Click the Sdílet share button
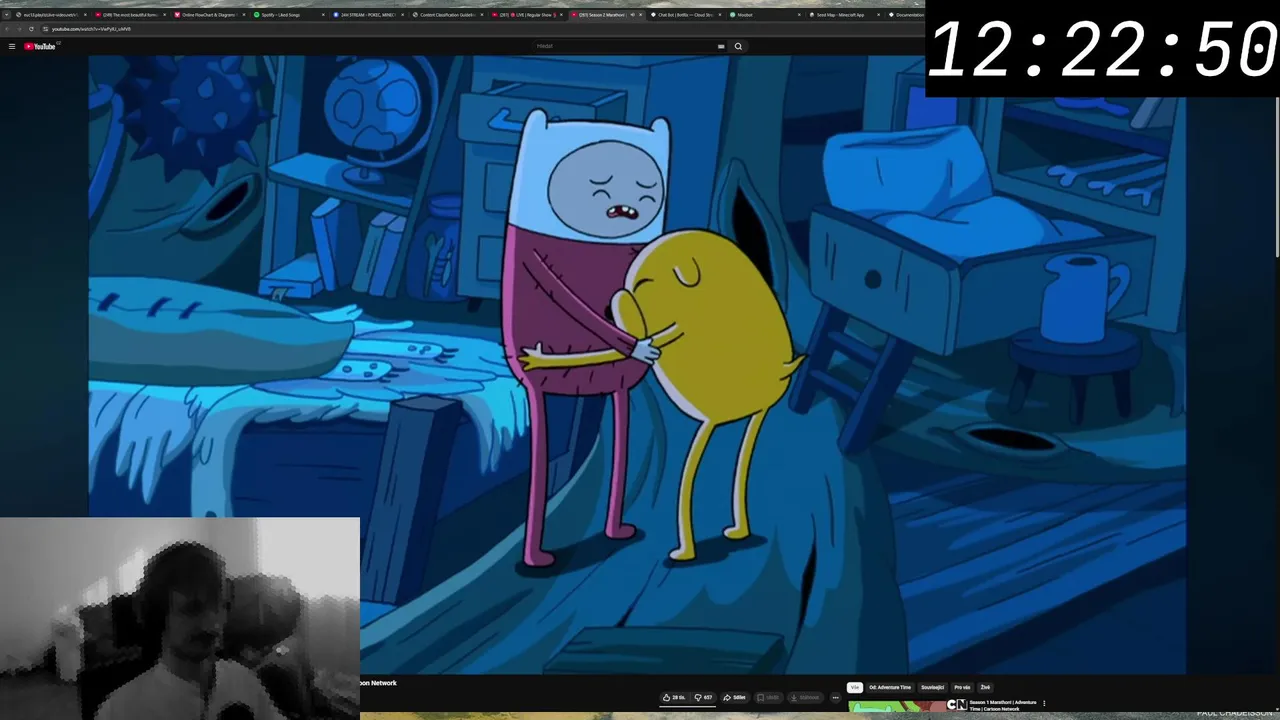Image resolution: width=1280 pixels, height=720 pixels. click(x=735, y=697)
